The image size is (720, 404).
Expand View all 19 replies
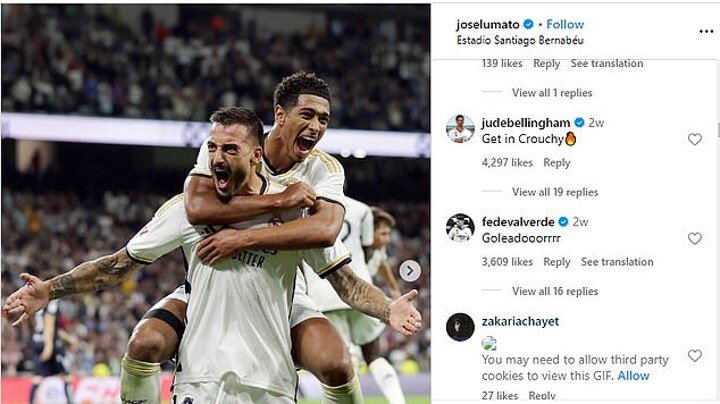tap(555, 192)
